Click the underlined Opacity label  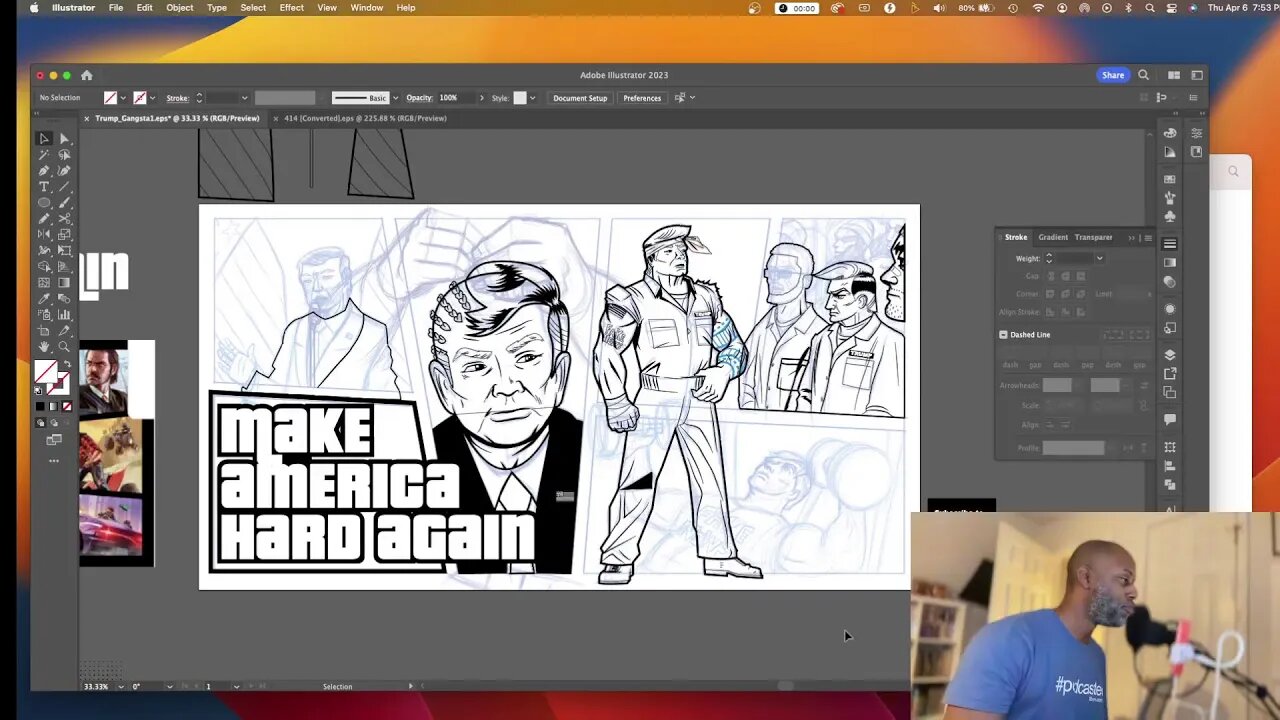click(x=419, y=98)
